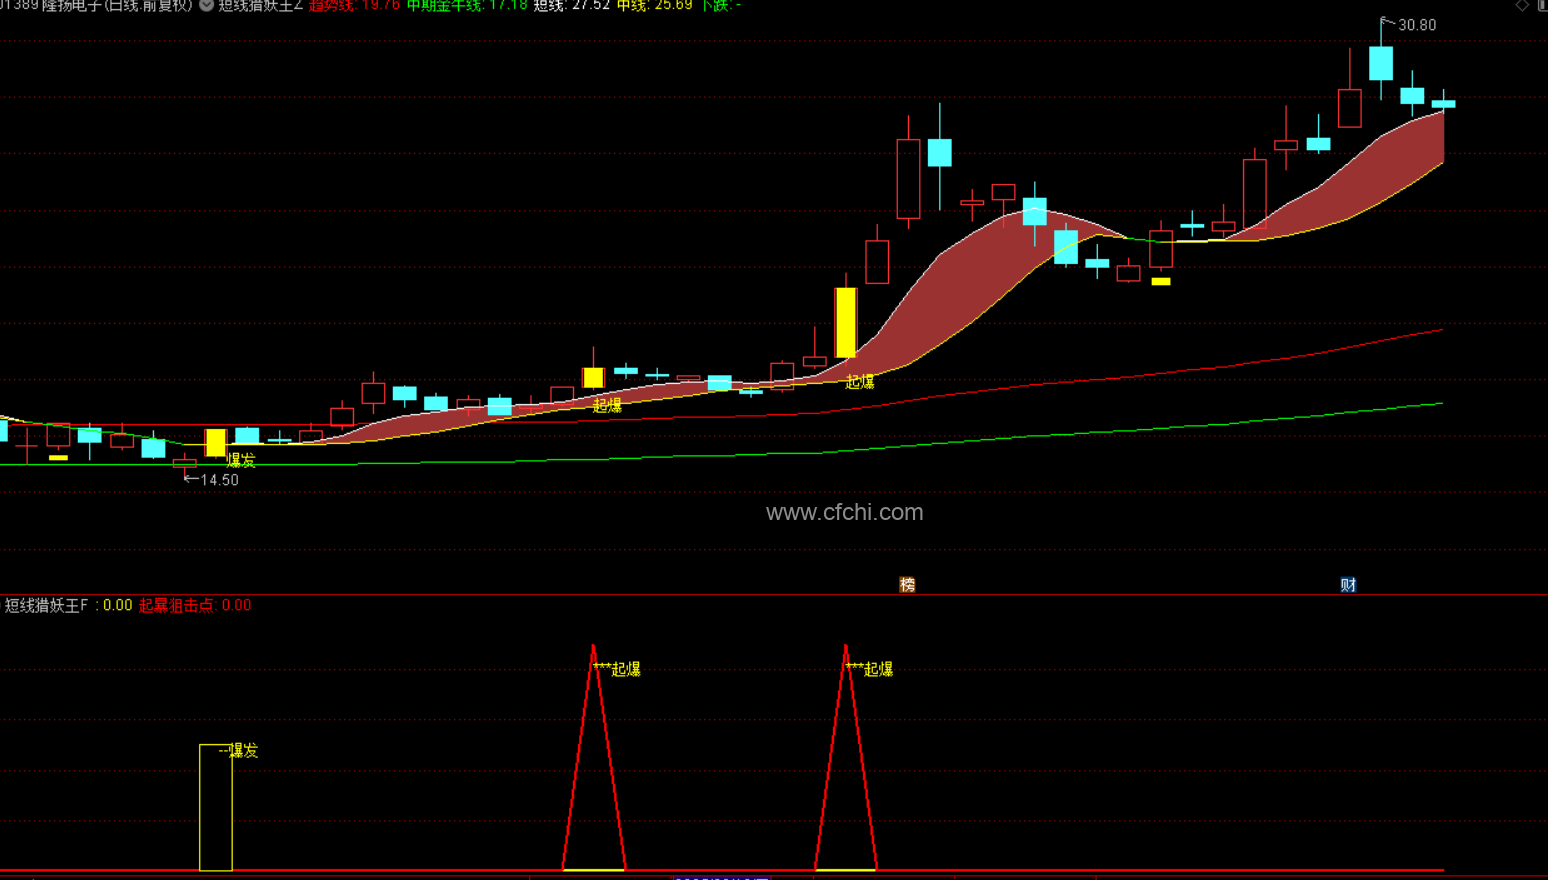
Task: Open the 财 marker icon
Action: tap(1348, 585)
